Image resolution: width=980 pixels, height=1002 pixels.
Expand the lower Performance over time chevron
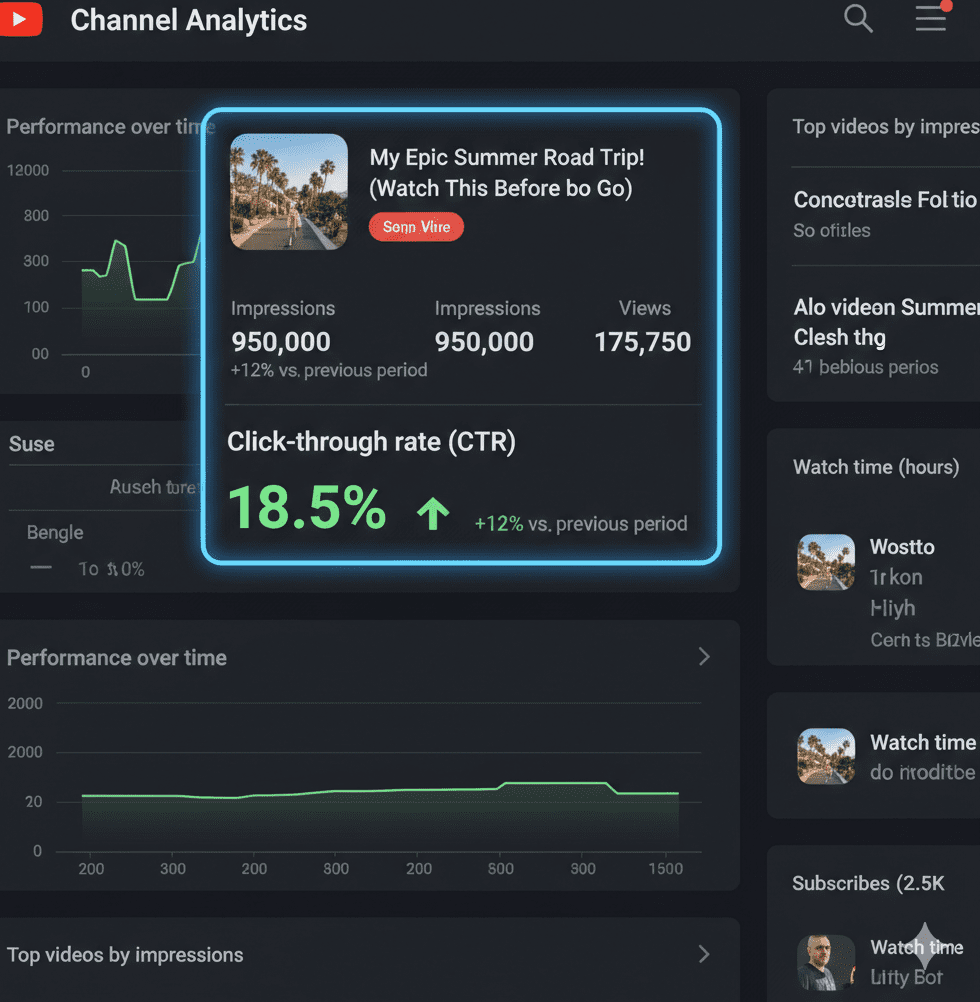click(x=704, y=656)
